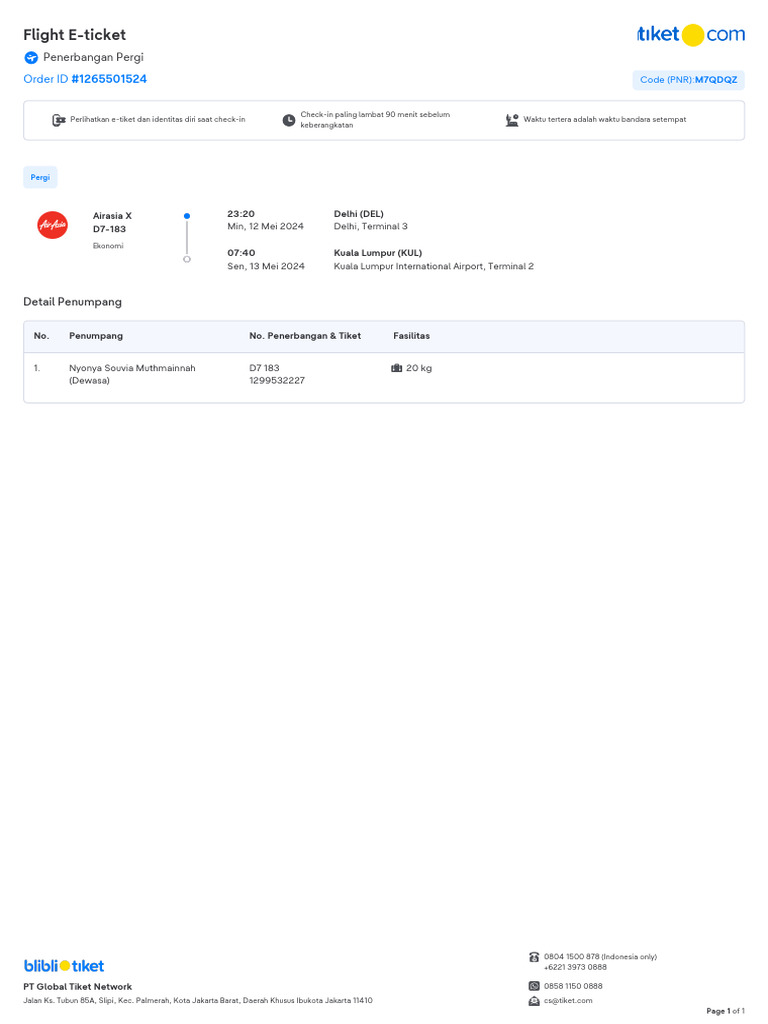Click the WhatsApp icon beside 0858 1150 0888
Viewport: 768px width, 1024px height.
(x=534, y=986)
